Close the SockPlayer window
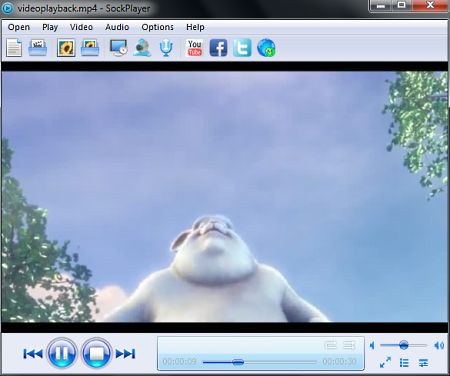 430,6
